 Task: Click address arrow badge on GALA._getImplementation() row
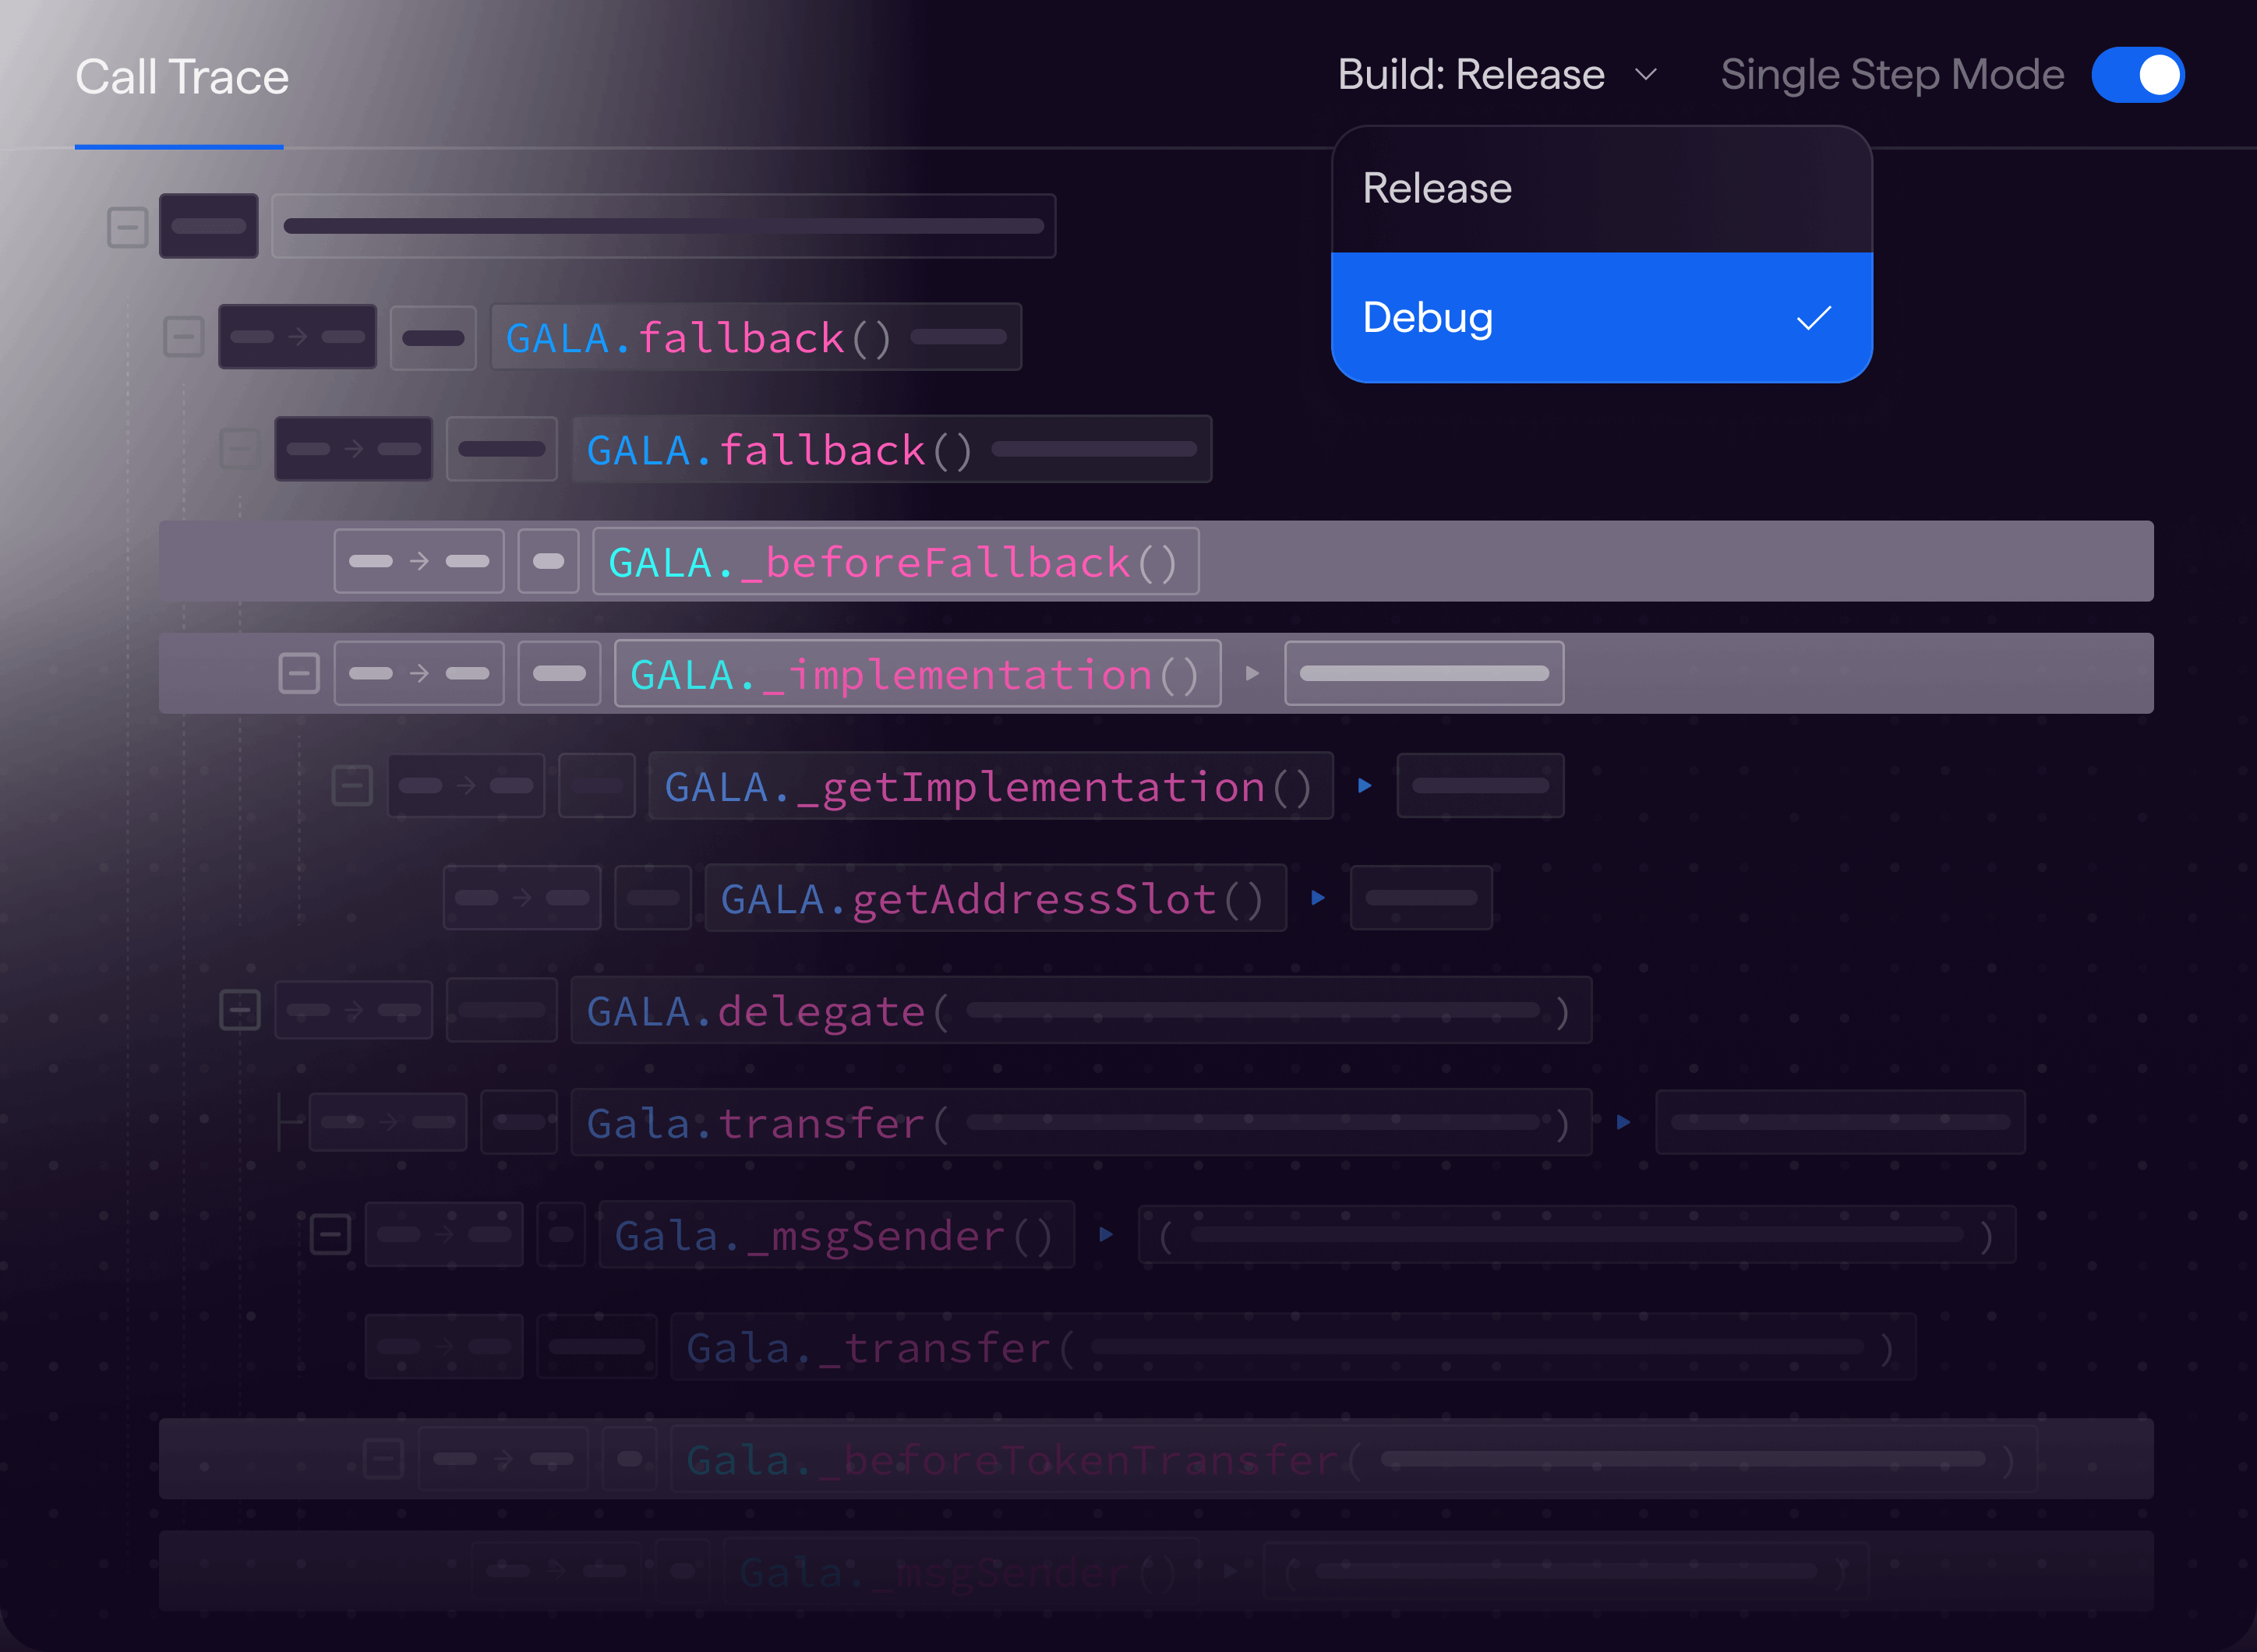pos(466,785)
